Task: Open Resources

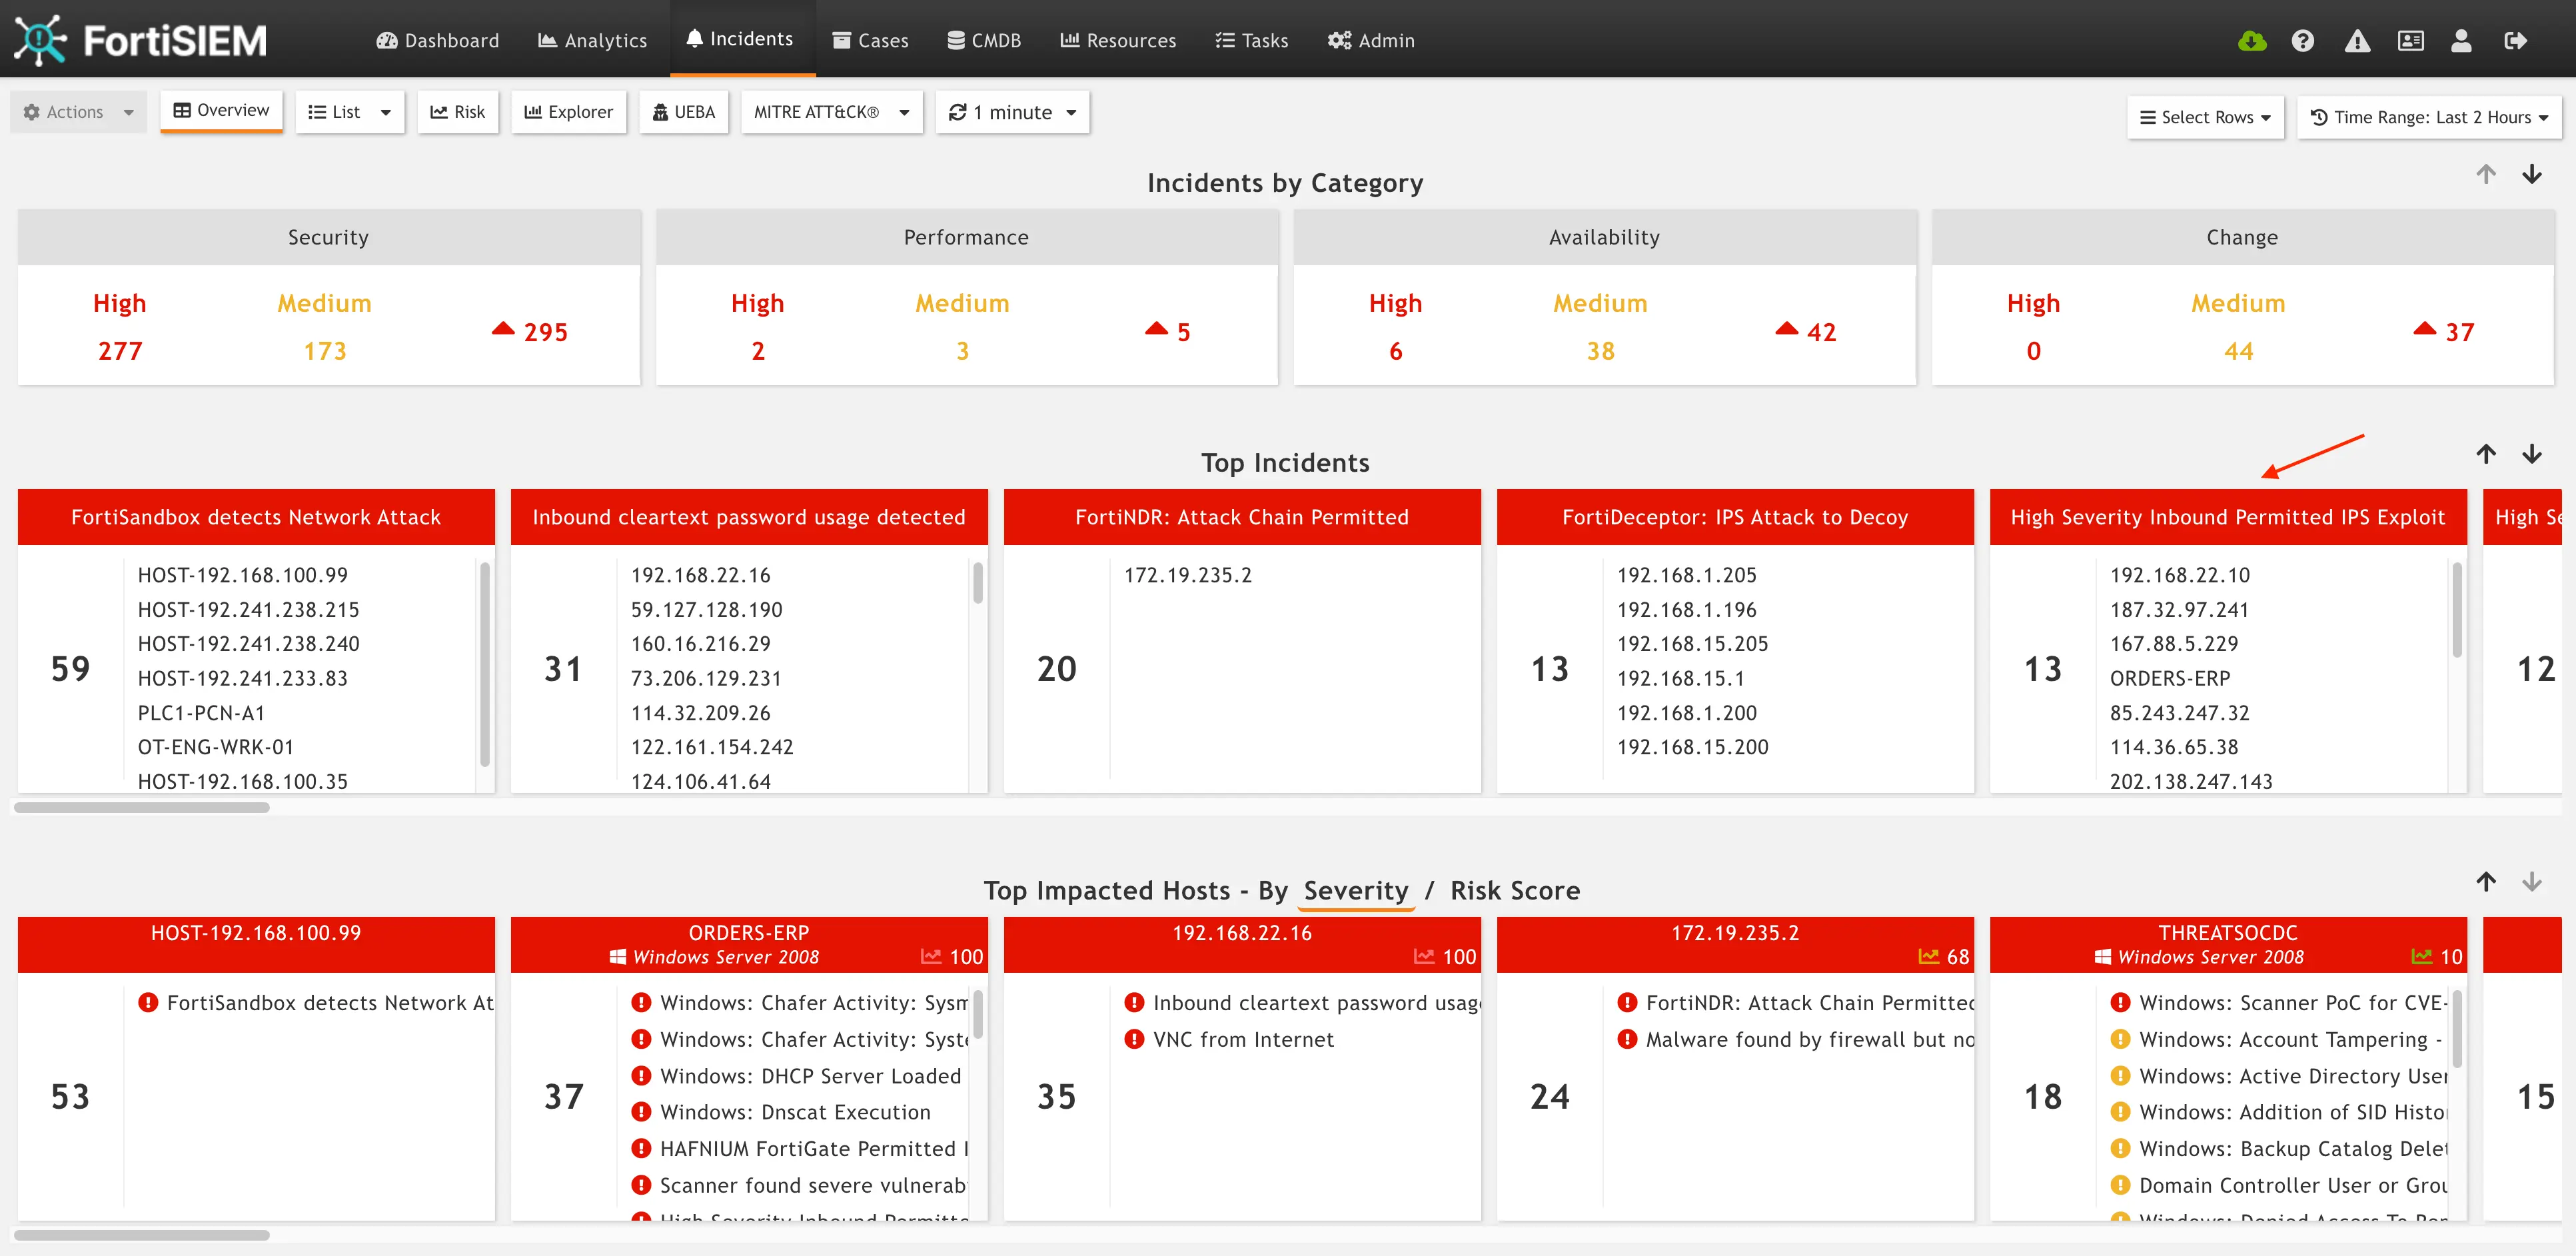Action: click(x=1118, y=40)
